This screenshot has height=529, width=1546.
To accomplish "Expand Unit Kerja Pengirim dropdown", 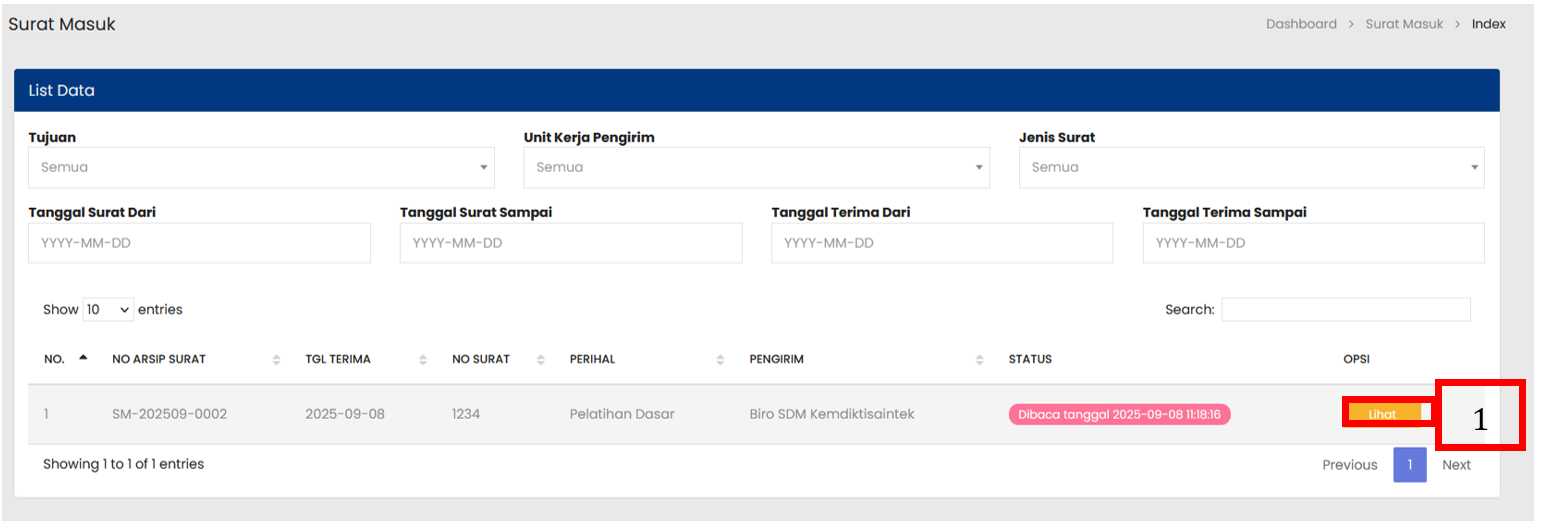I will tap(756, 168).
